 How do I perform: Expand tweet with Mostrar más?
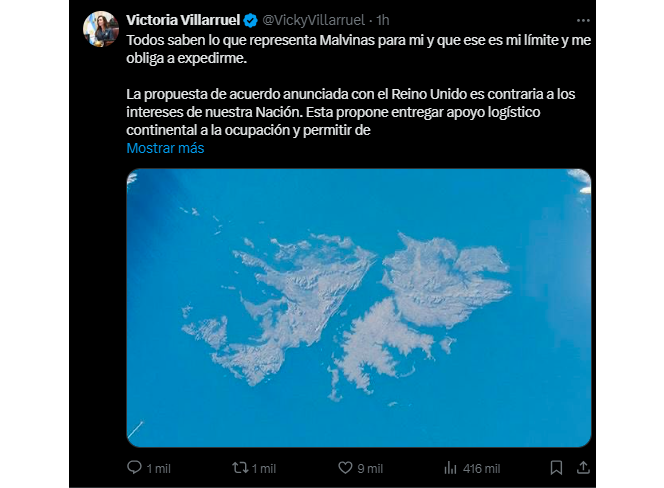pos(165,148)
